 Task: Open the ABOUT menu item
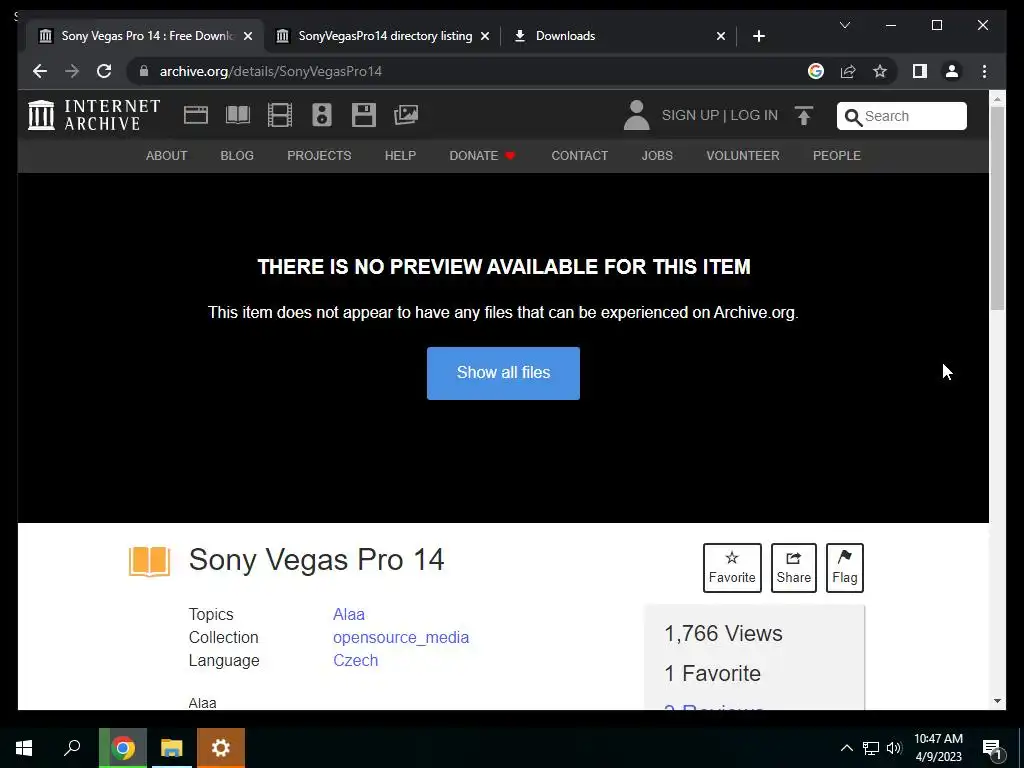[167, 155]
